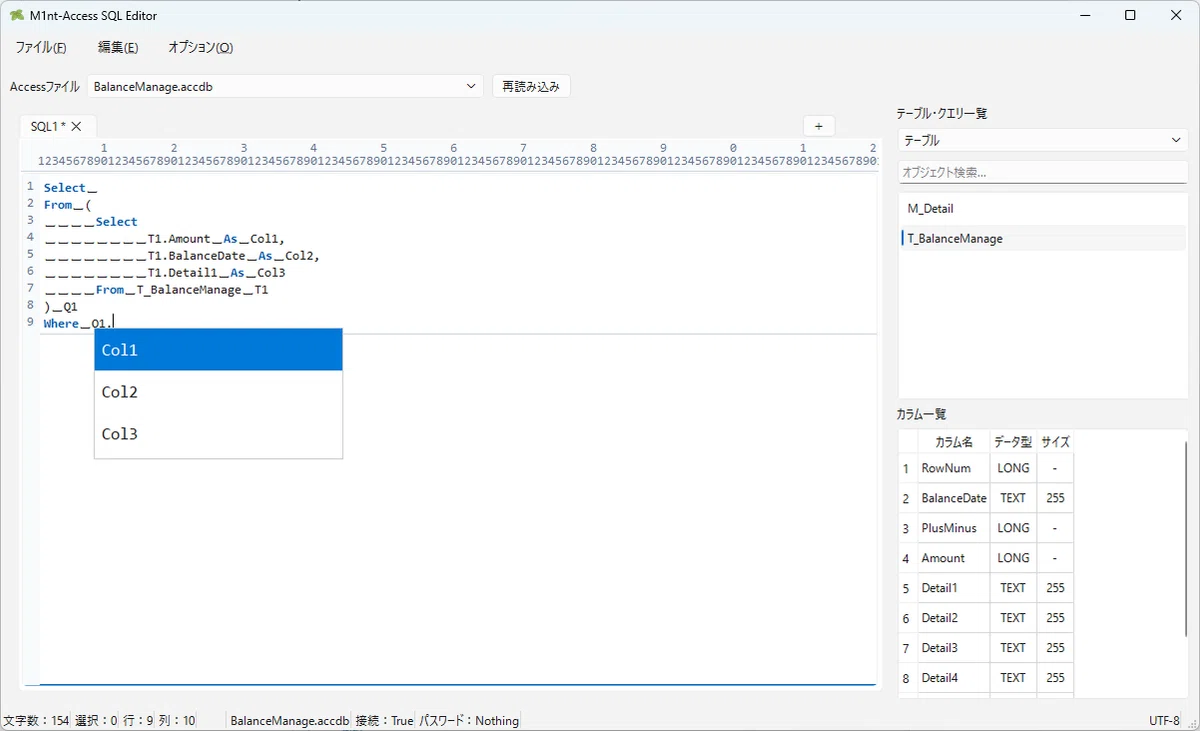Select the Detail3 column row

986,648
